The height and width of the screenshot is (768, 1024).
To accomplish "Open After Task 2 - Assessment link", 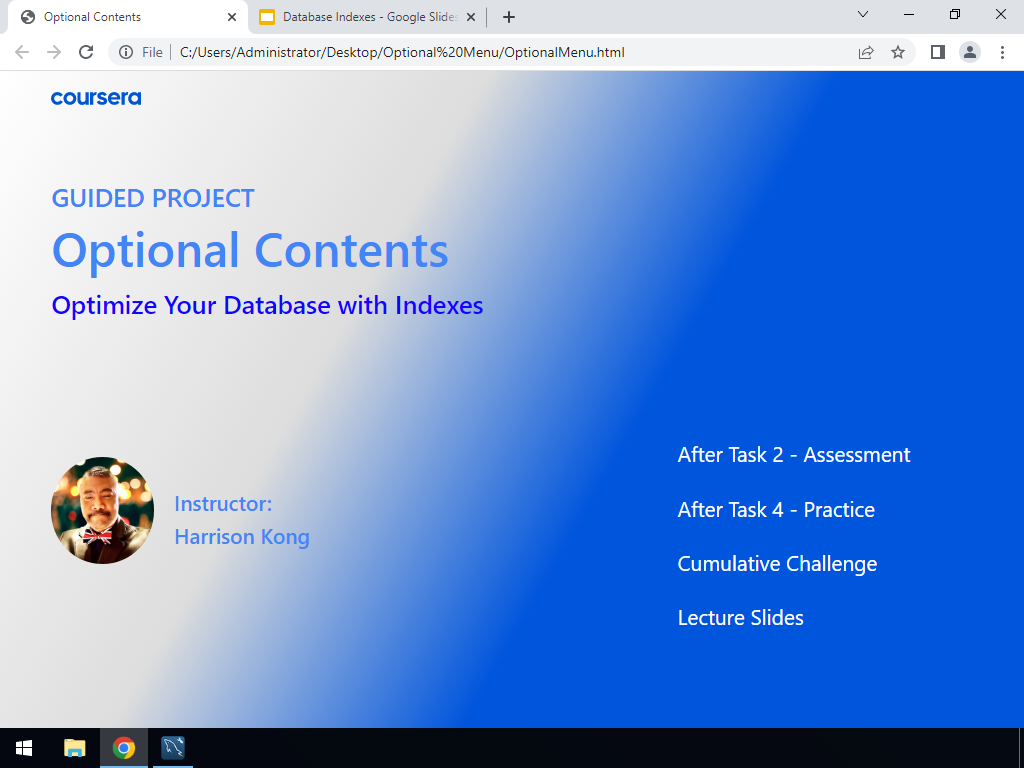I will point(793,455).
